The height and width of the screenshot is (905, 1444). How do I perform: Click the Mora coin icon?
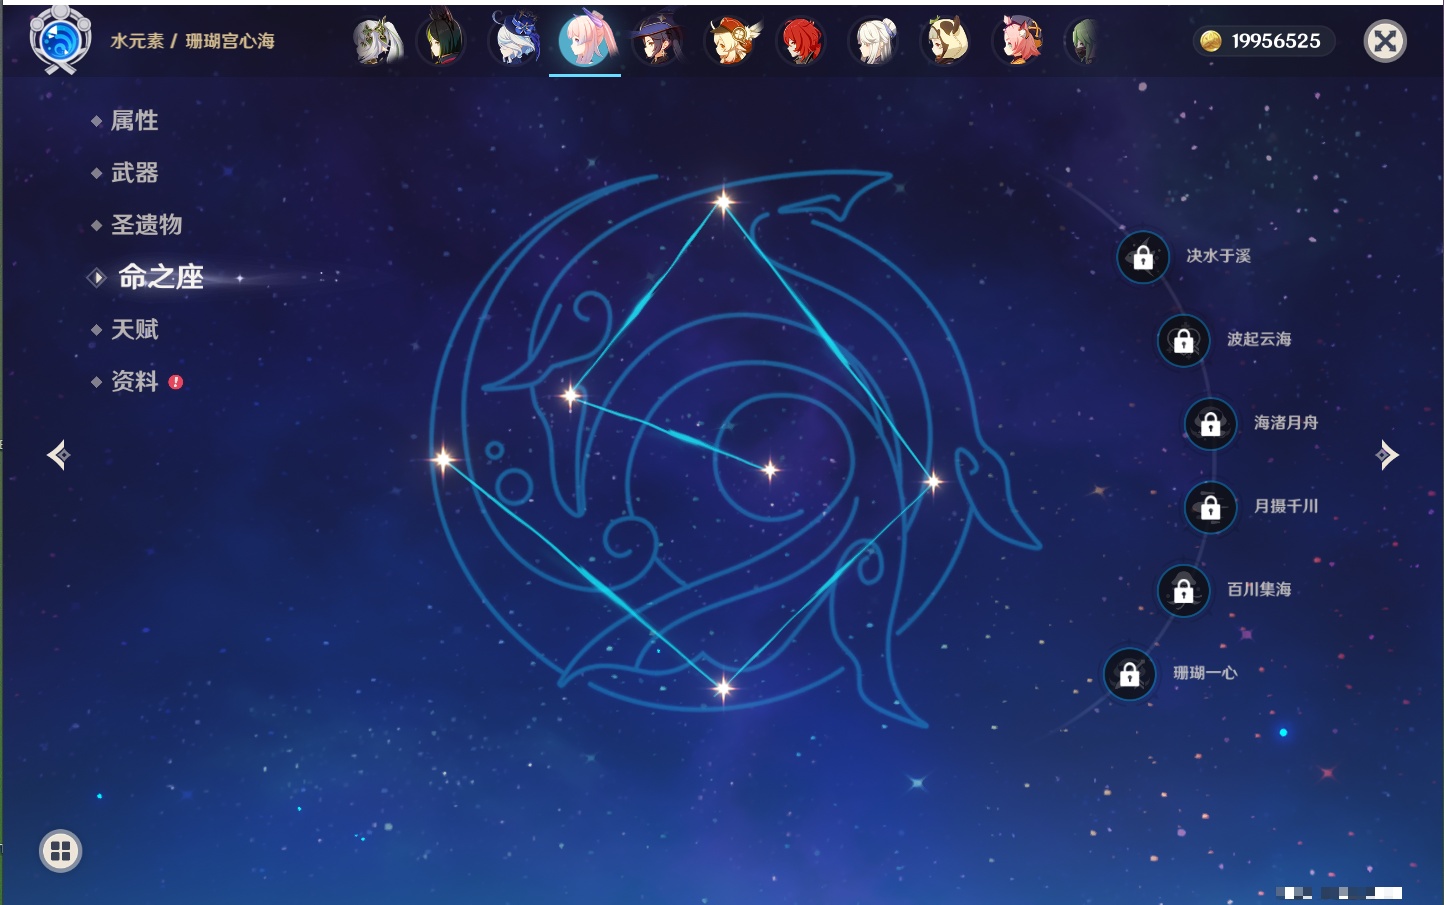(x=1211, y=41)
